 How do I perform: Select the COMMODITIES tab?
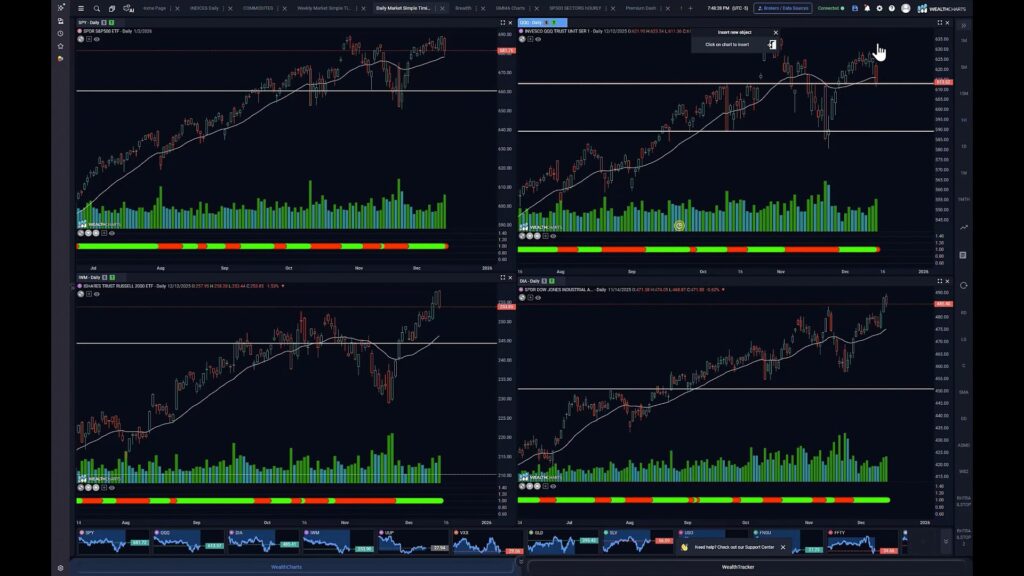tap(258, 7)
